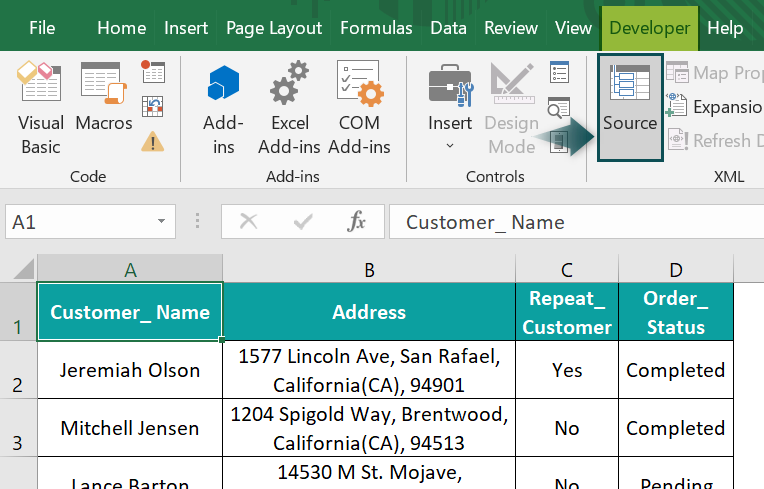Open the Insert Function fx button

tap(356, 222)
